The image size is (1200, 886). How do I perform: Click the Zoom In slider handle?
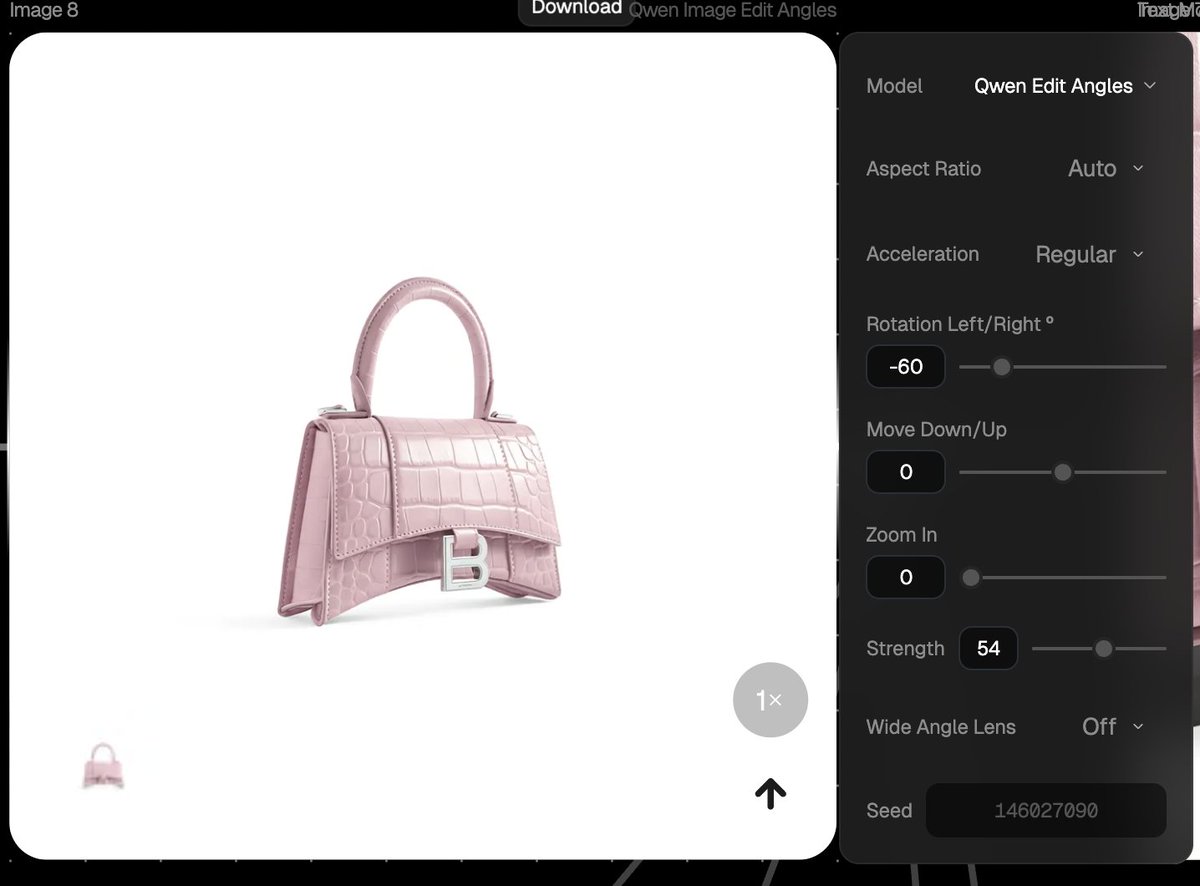coord(970,577)
